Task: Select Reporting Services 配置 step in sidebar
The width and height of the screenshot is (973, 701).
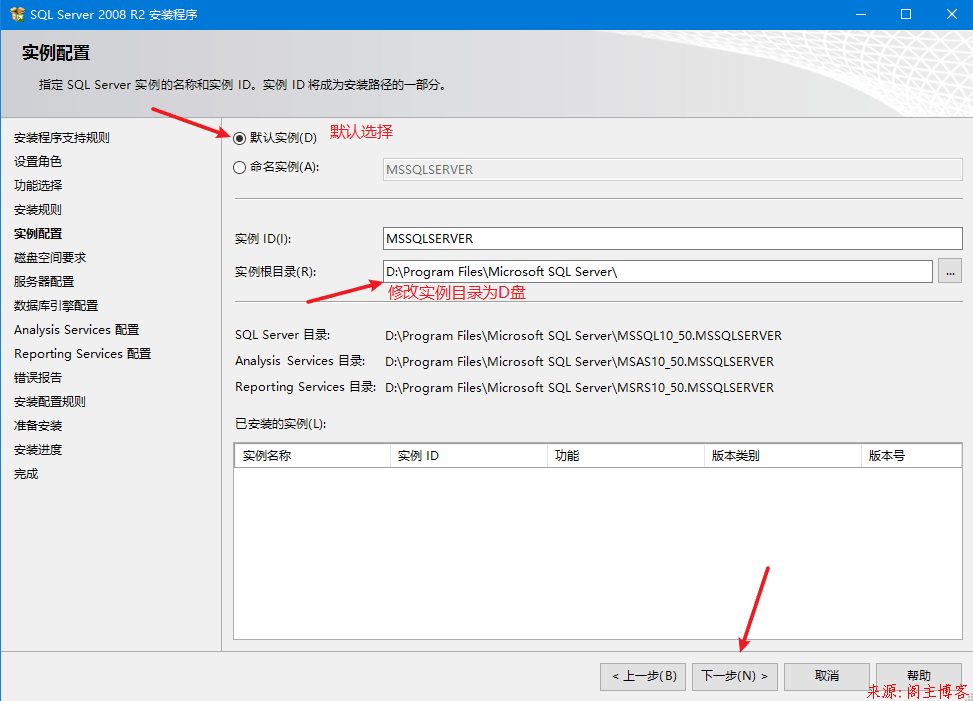Action: click(x=83, y=354)
